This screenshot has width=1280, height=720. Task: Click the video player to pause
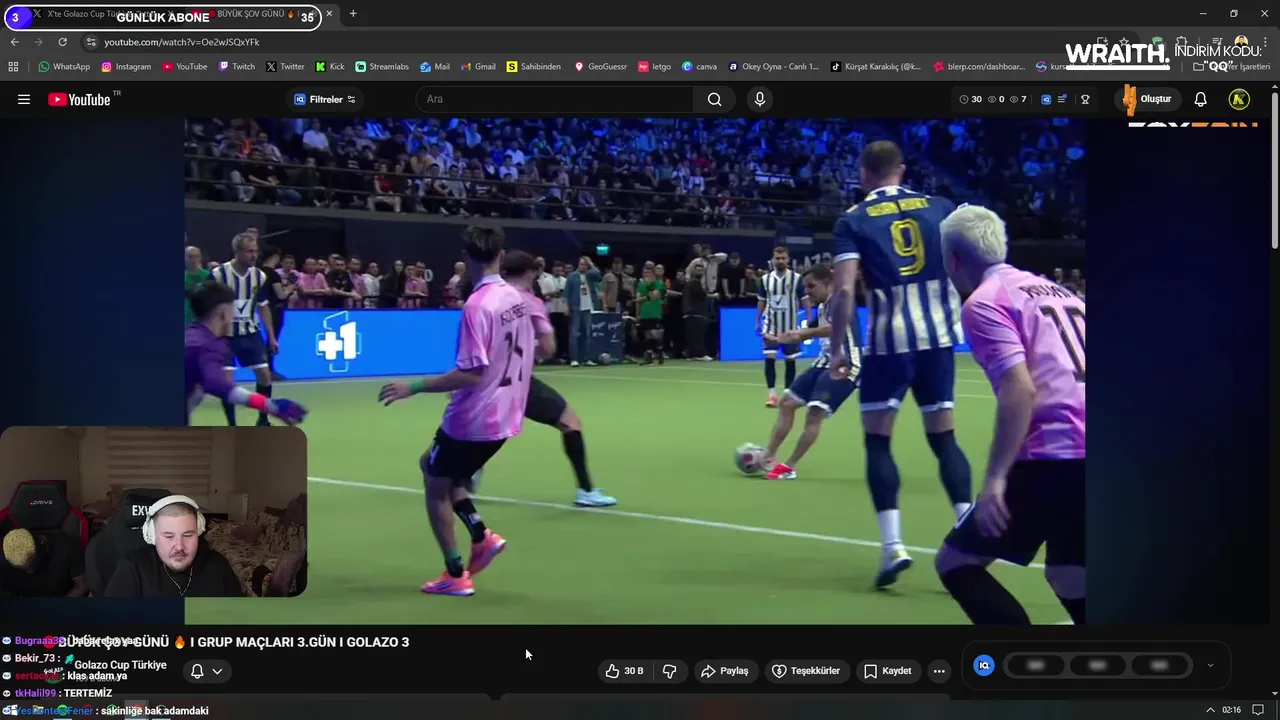pyautogui.click(x=635, y=371)
